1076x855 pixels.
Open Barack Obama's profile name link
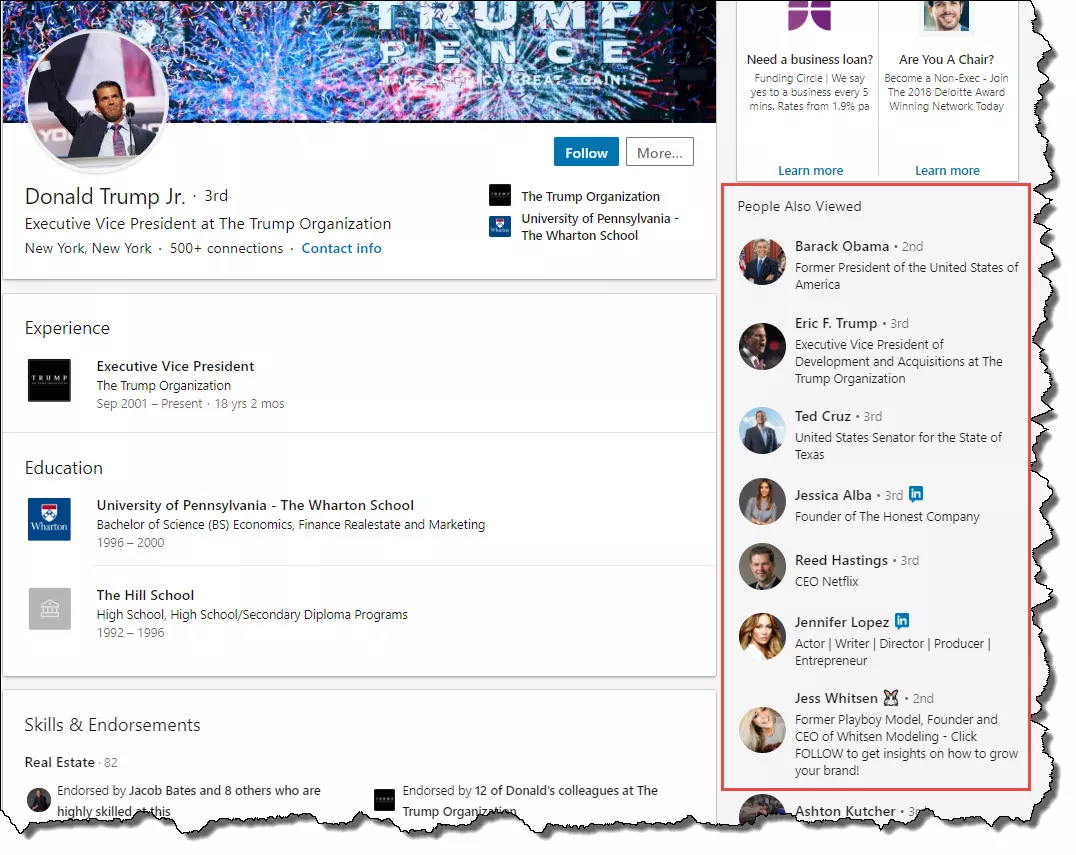coord(841,246)
